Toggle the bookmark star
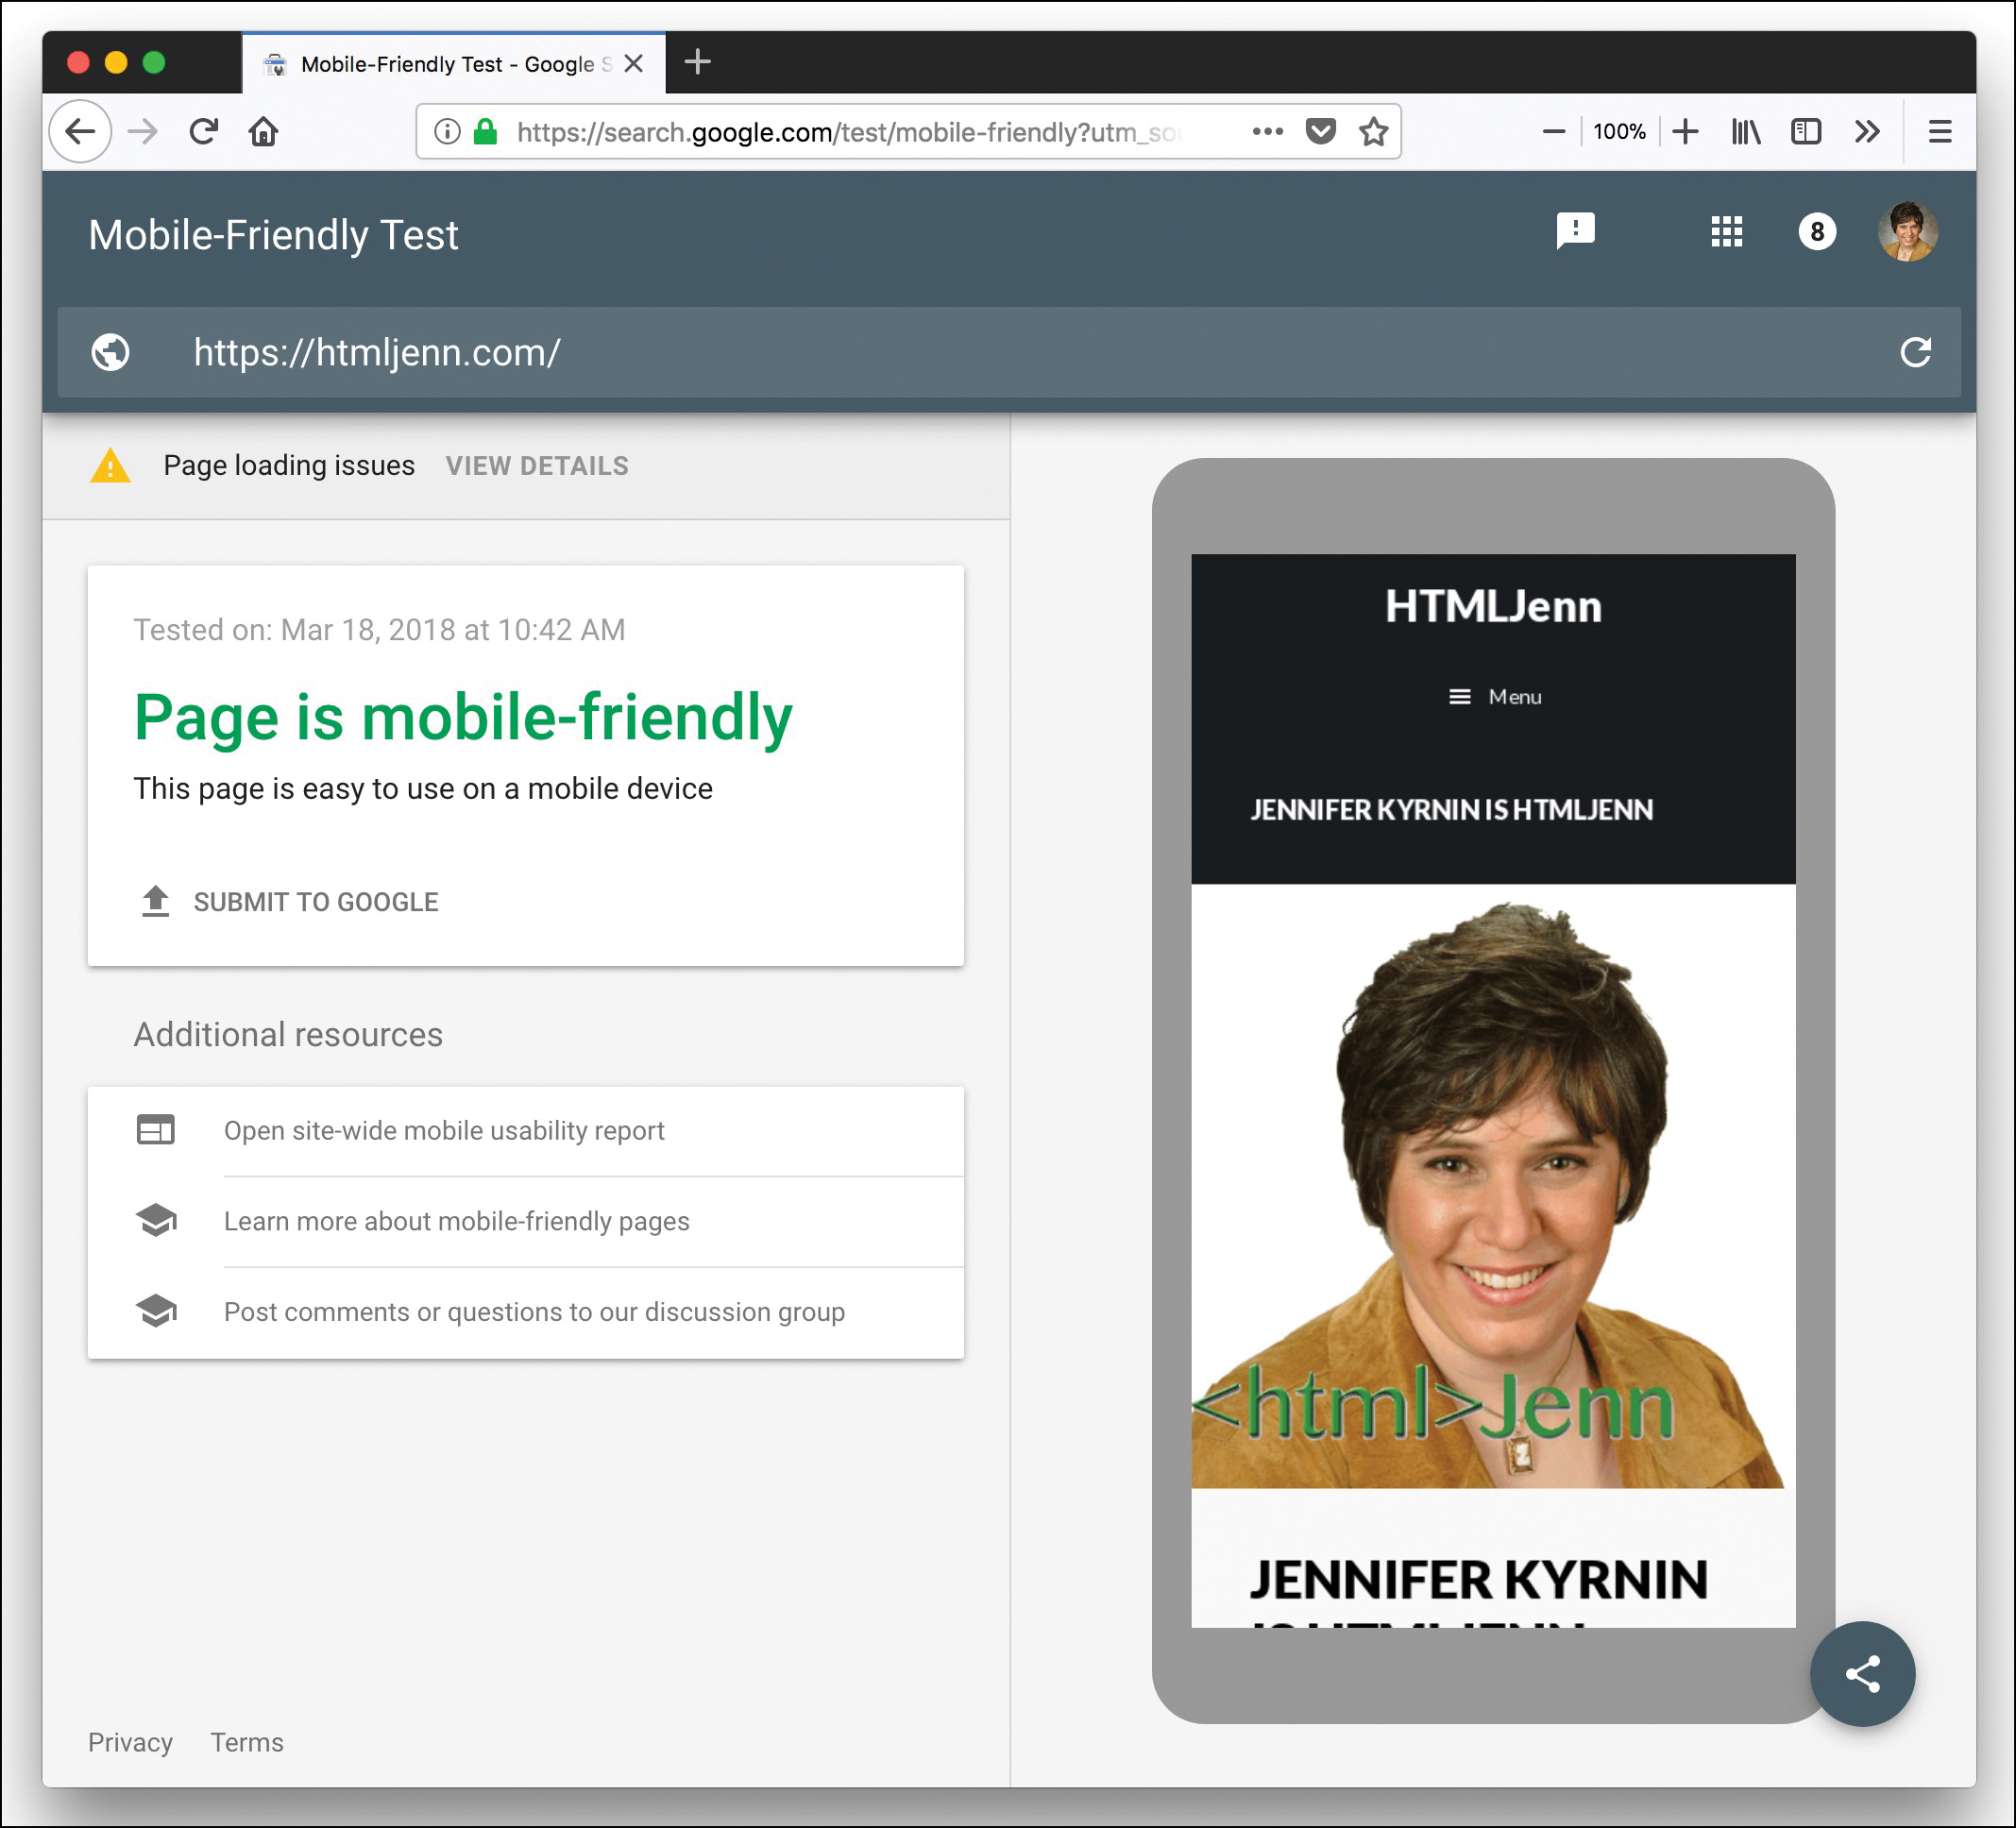The height and width of the screenshot is (1828, 2016). [1374, 130]
